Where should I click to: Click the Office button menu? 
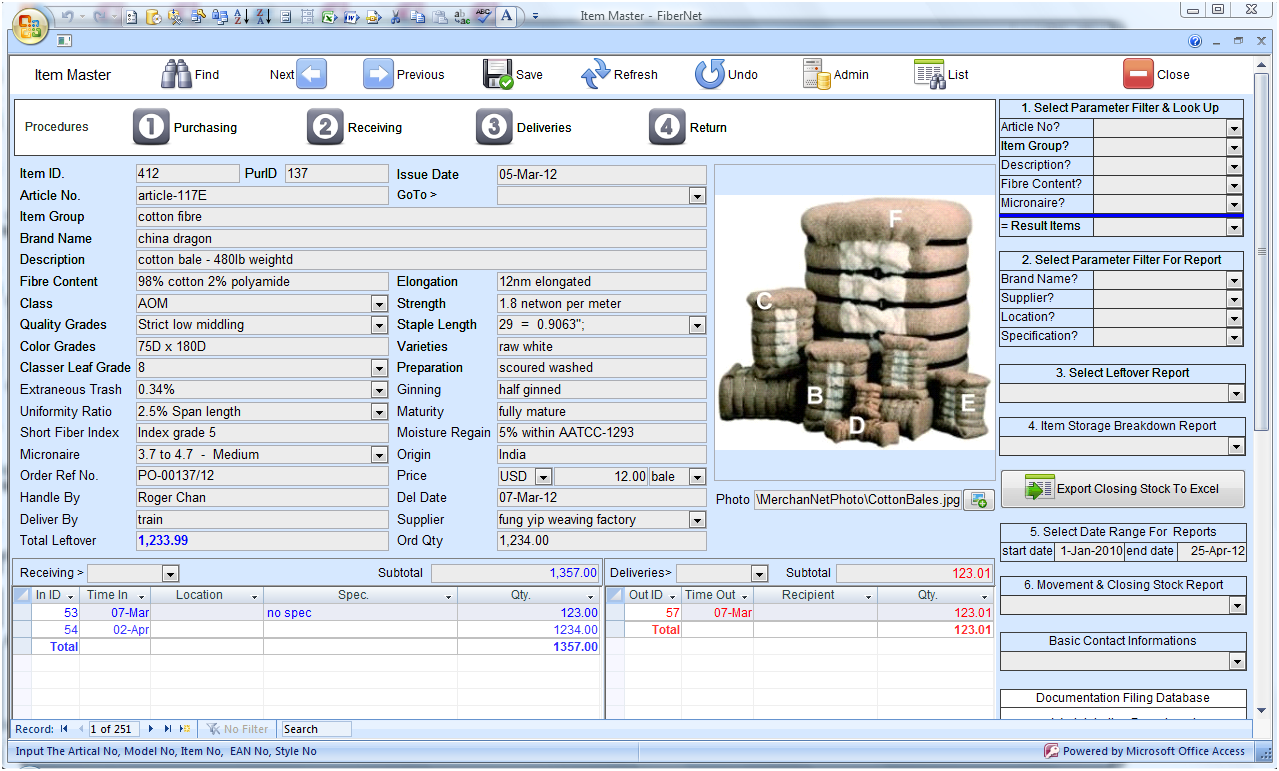point(31,24)
